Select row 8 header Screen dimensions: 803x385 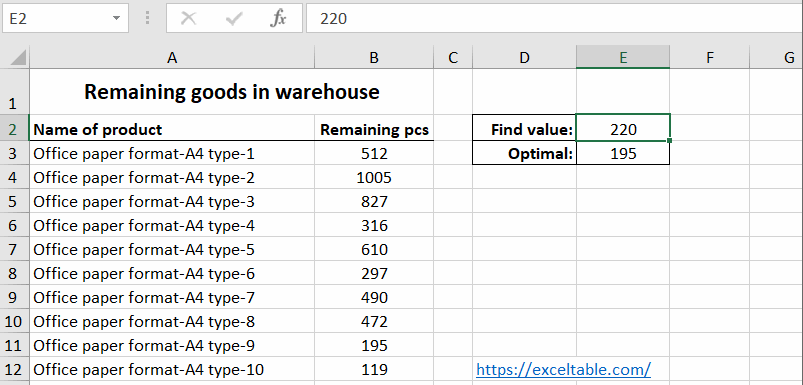coord(14,273)
